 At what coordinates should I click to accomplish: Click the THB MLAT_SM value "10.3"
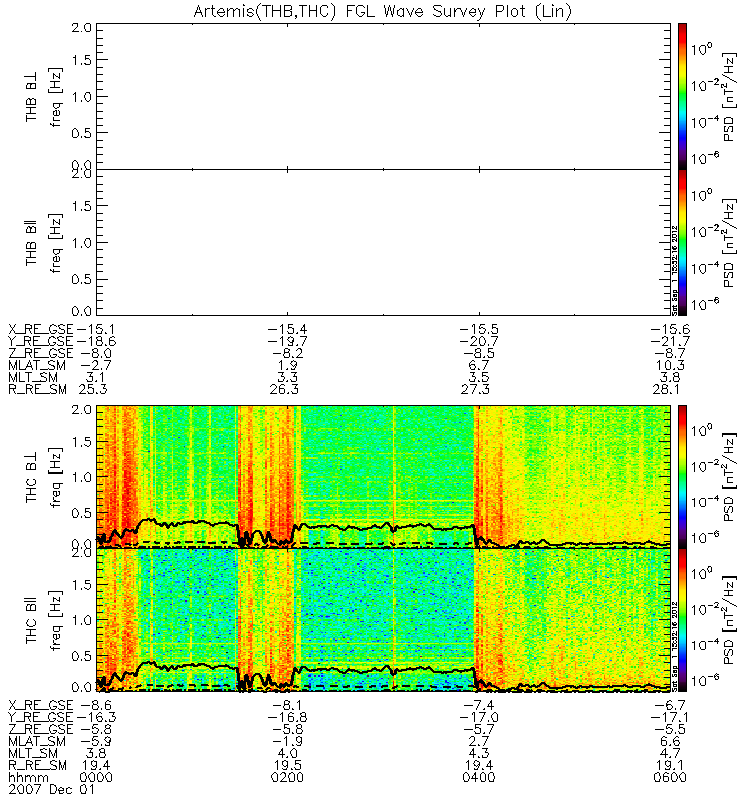670,365
